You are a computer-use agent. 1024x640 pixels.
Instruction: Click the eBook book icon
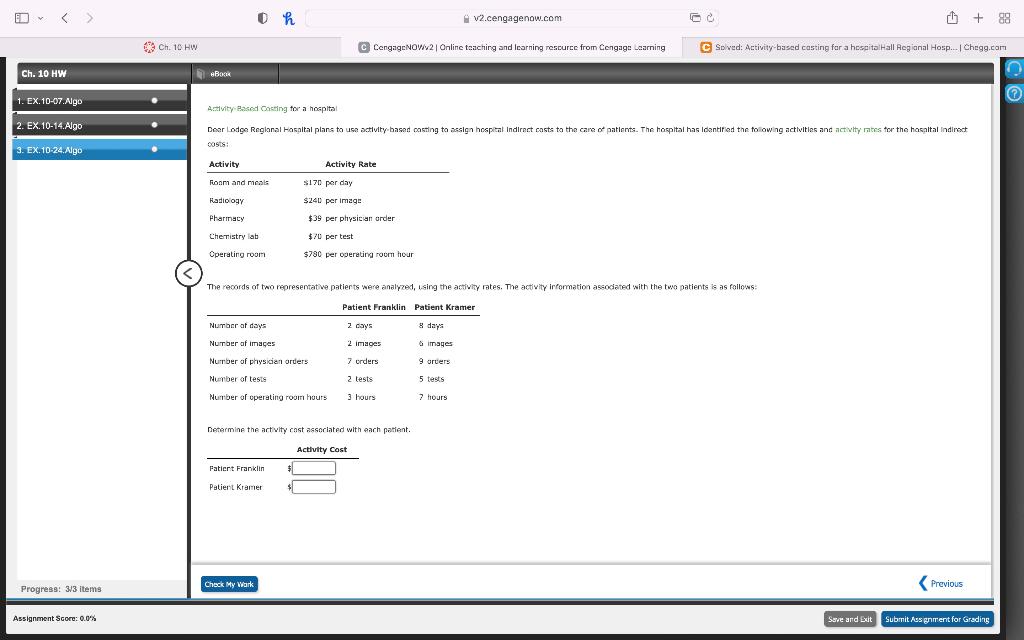[201, 74]
